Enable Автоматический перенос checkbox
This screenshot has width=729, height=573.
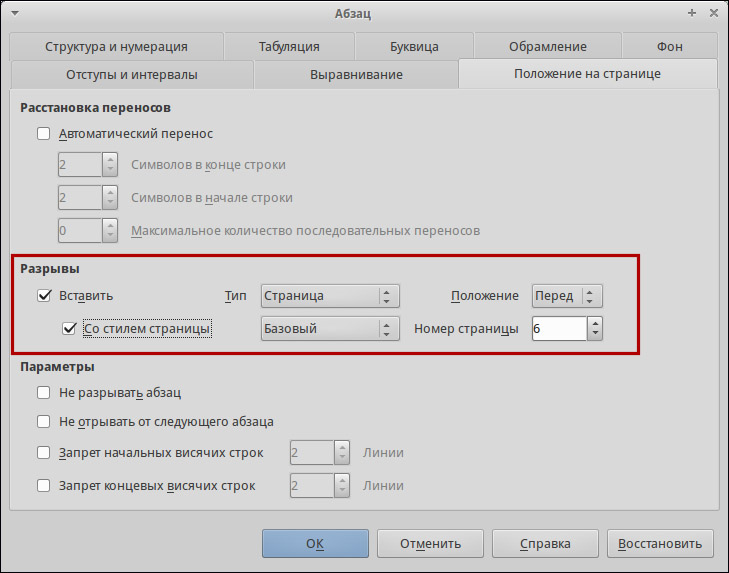44,133
